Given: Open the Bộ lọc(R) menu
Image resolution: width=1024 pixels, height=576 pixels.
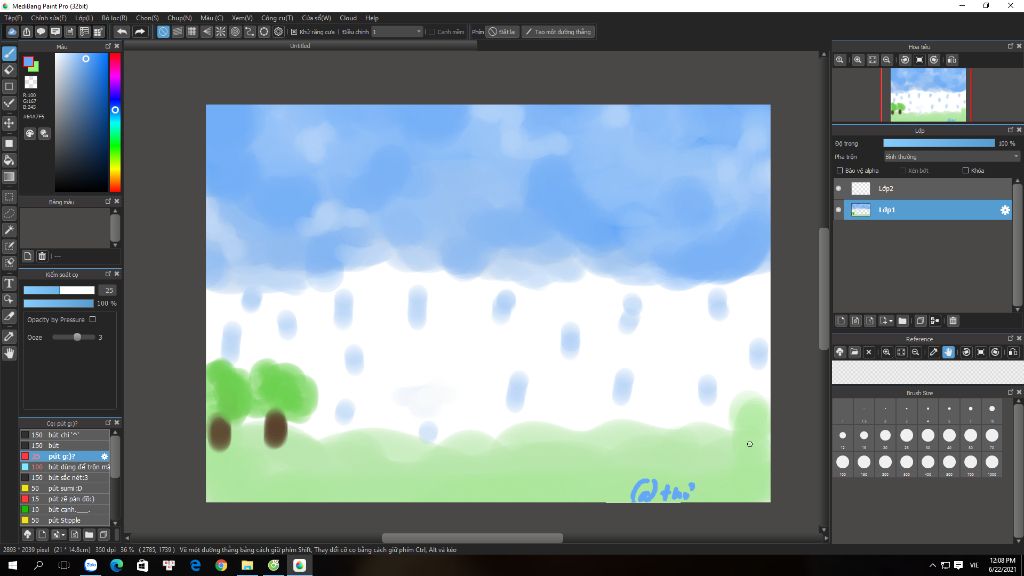Looking at the screenshot, I should pos(114,18).
